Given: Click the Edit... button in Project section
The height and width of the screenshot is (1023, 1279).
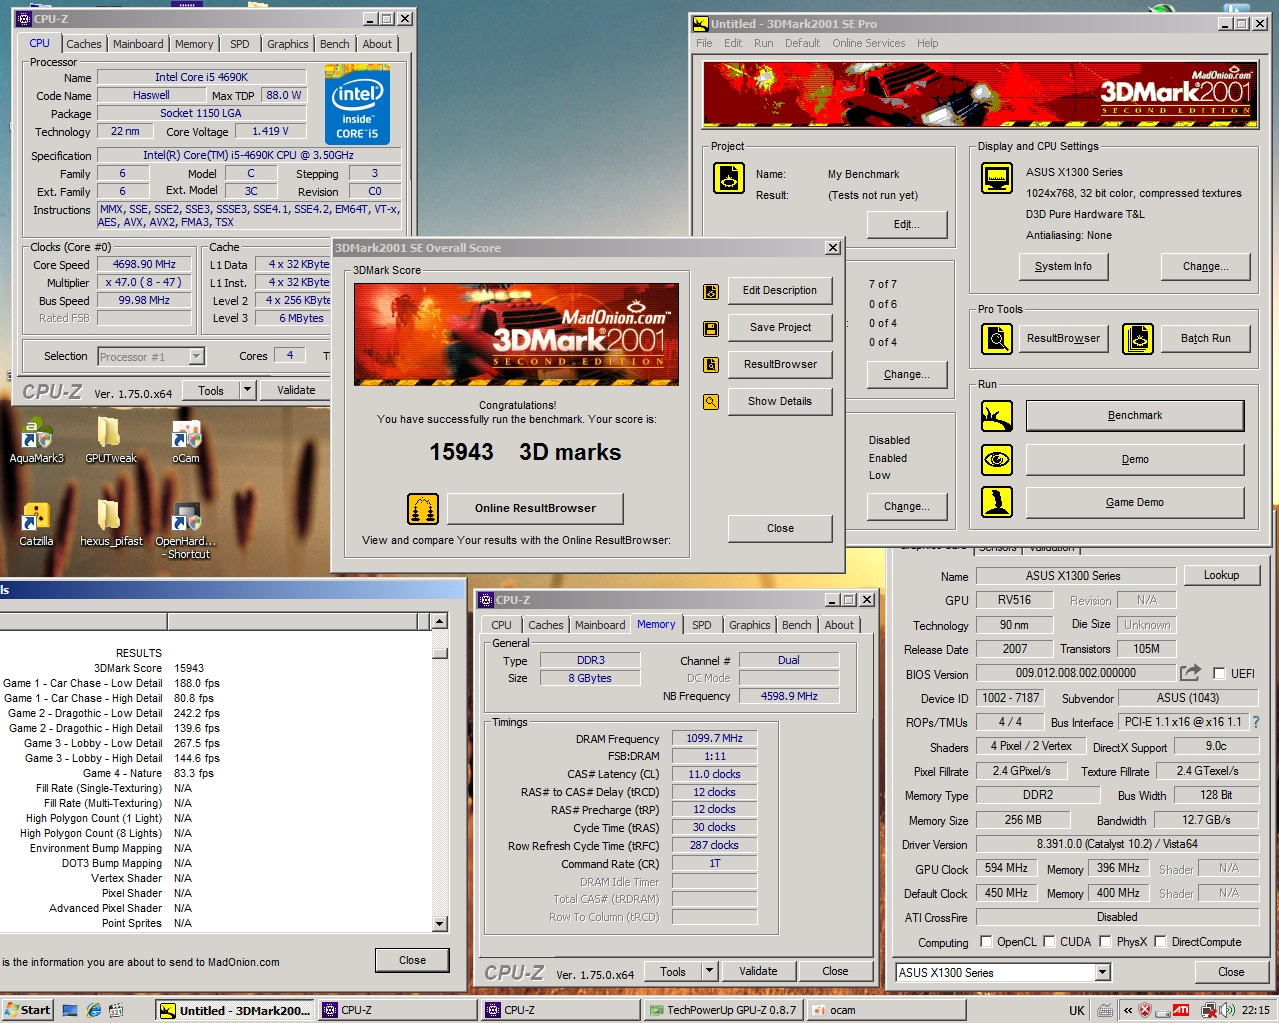Looking at the screenshot, I should (x=906, y=225).
